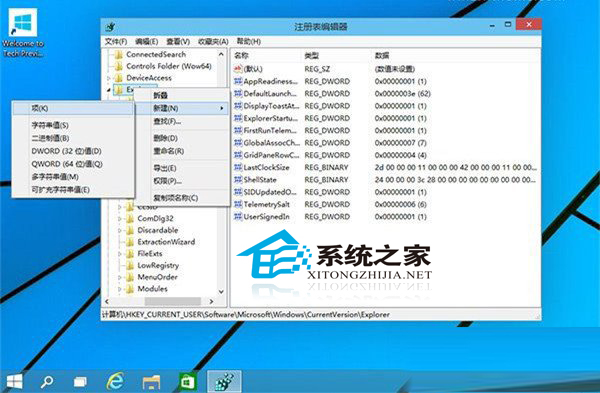This screenshot has width=600, height=393.
Task: Select 重命名(R) in the context menu
Action: click(x=181, y=151)
